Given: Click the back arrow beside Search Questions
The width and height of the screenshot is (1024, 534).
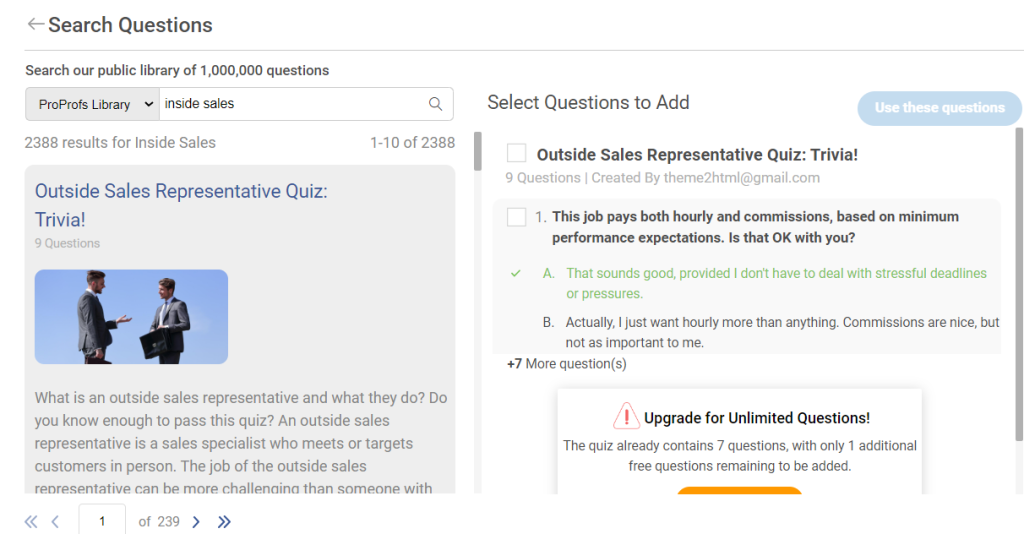Looking at the screenshot, I should [36, 24].
